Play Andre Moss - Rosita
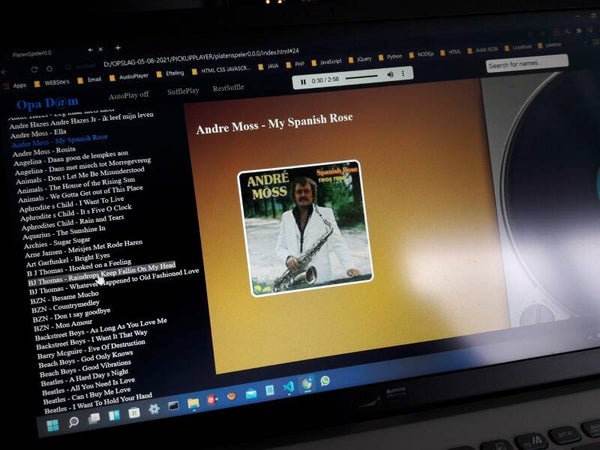Viewport: 600px width, 450px height. pos(44,152)
